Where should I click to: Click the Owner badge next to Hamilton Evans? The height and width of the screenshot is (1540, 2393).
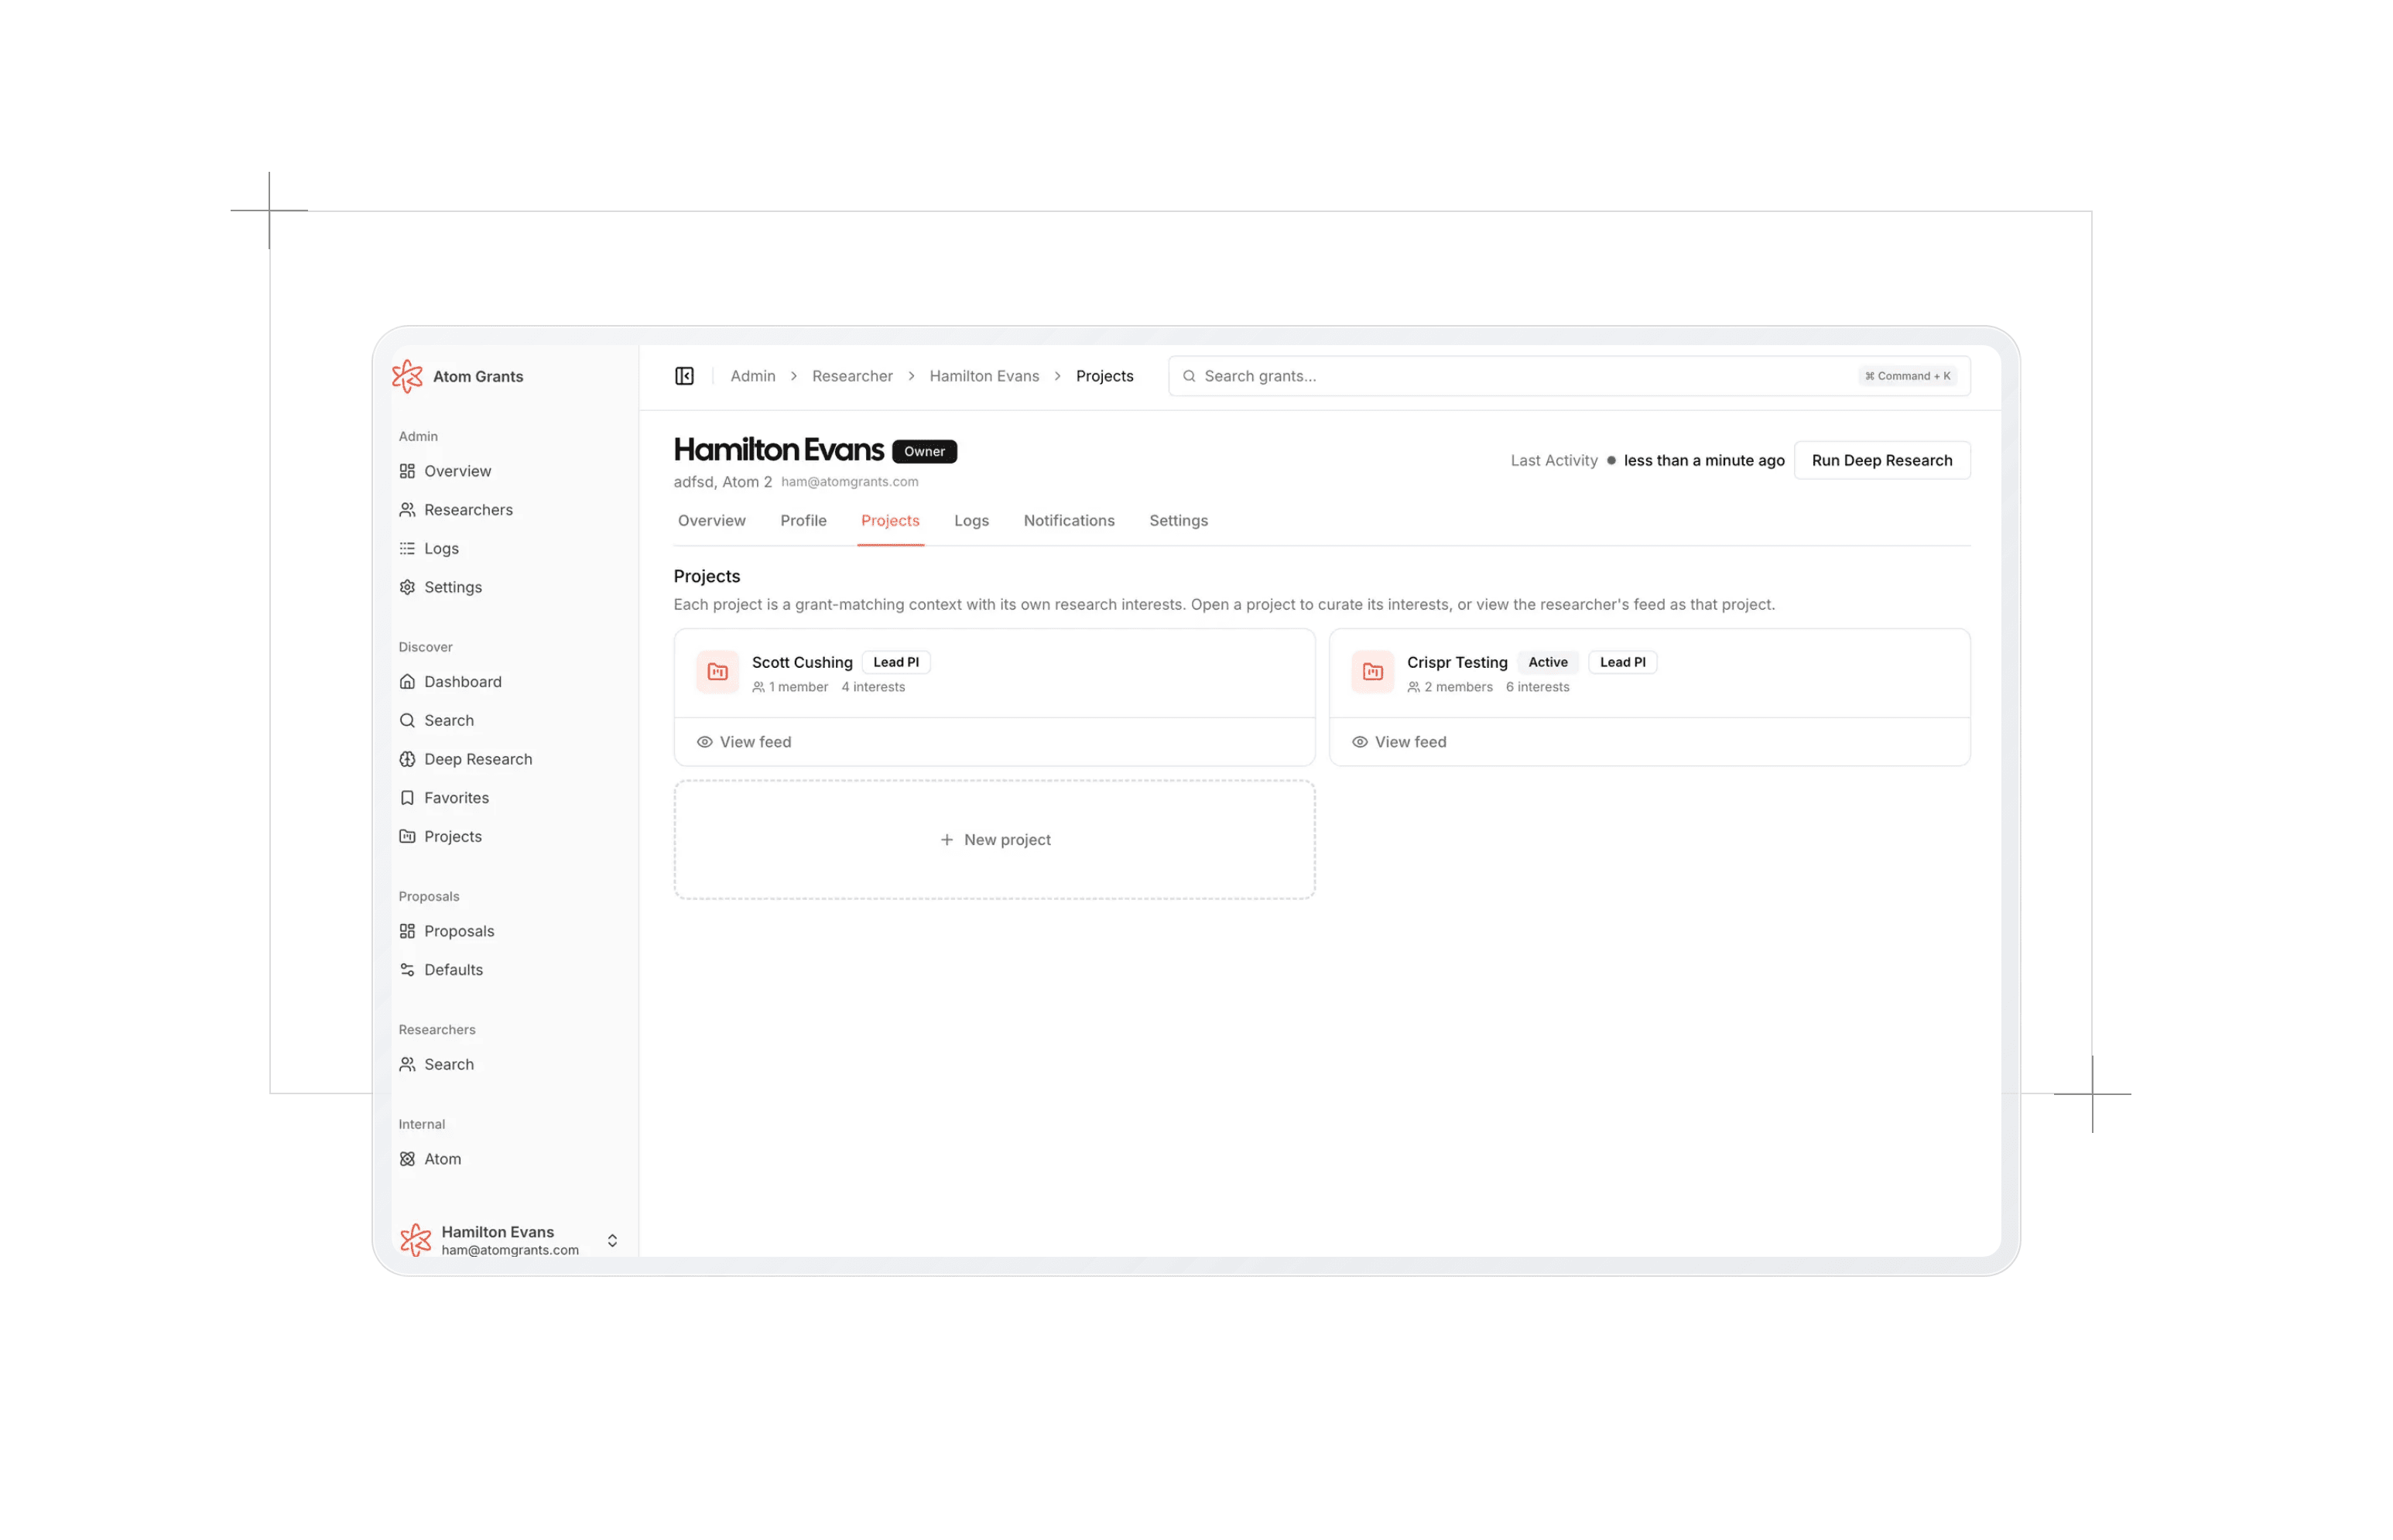click(x=924, y=451)
